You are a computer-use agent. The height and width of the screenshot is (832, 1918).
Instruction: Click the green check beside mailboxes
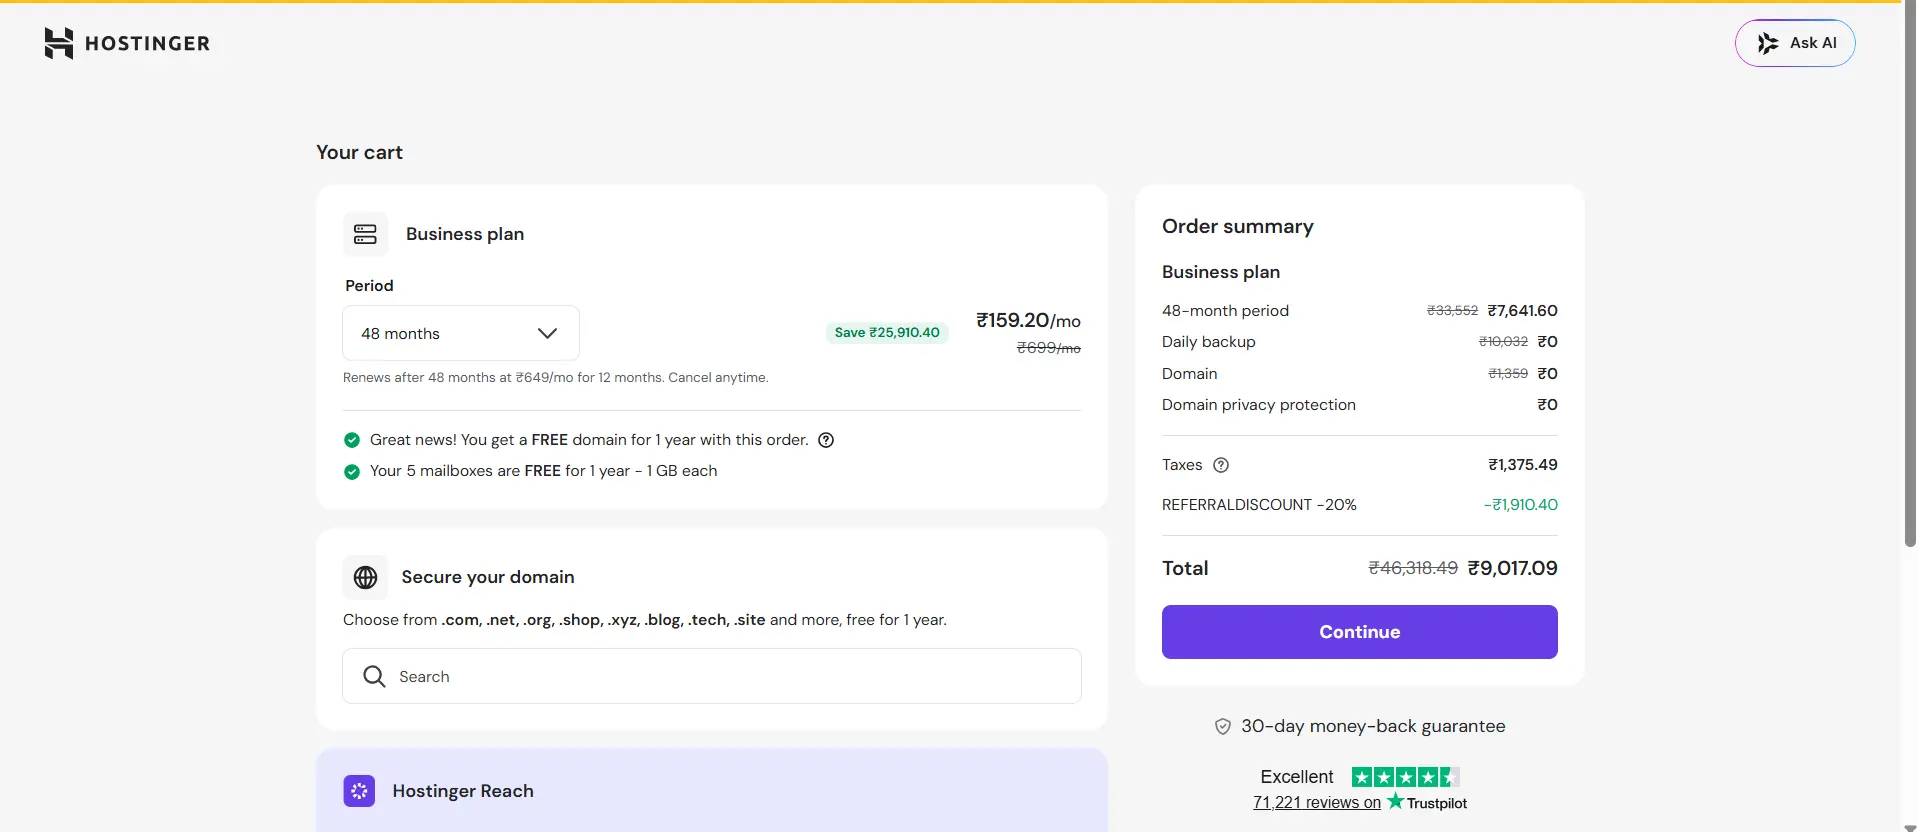click(352, 471)
